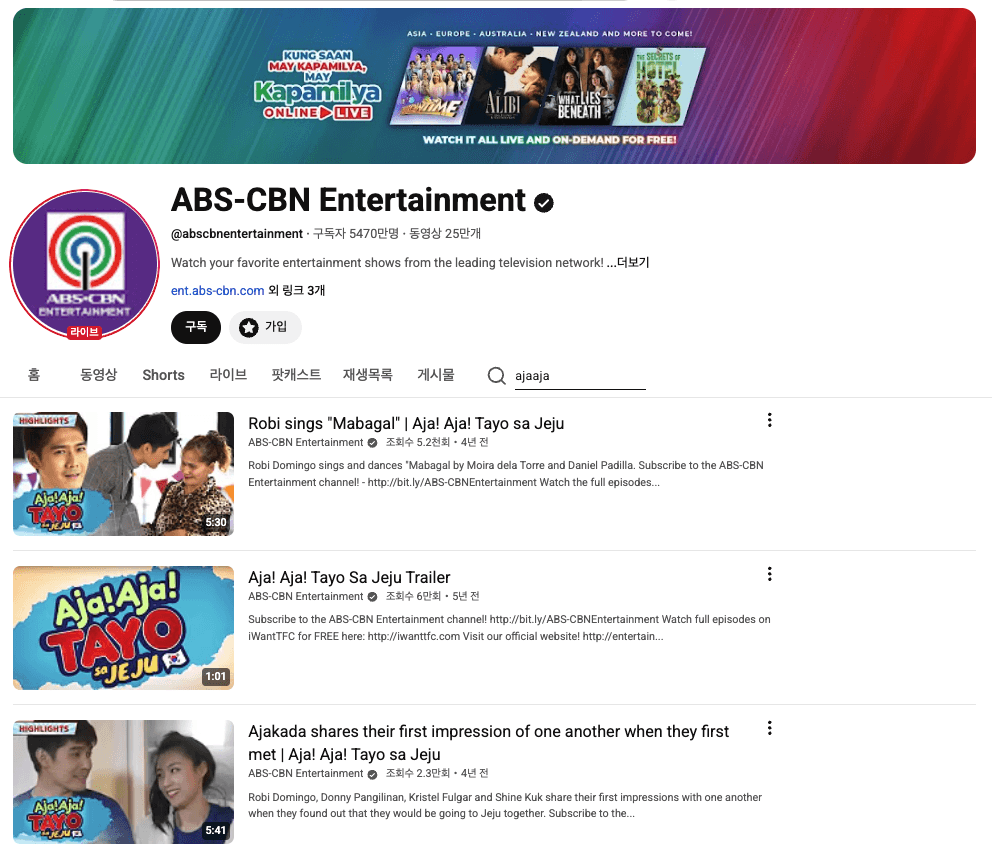This screenshot has height=845, width=992.
Task: Click description starting Robi Domingo, Donny Pangilinan
Action: (x=505, y=805)
